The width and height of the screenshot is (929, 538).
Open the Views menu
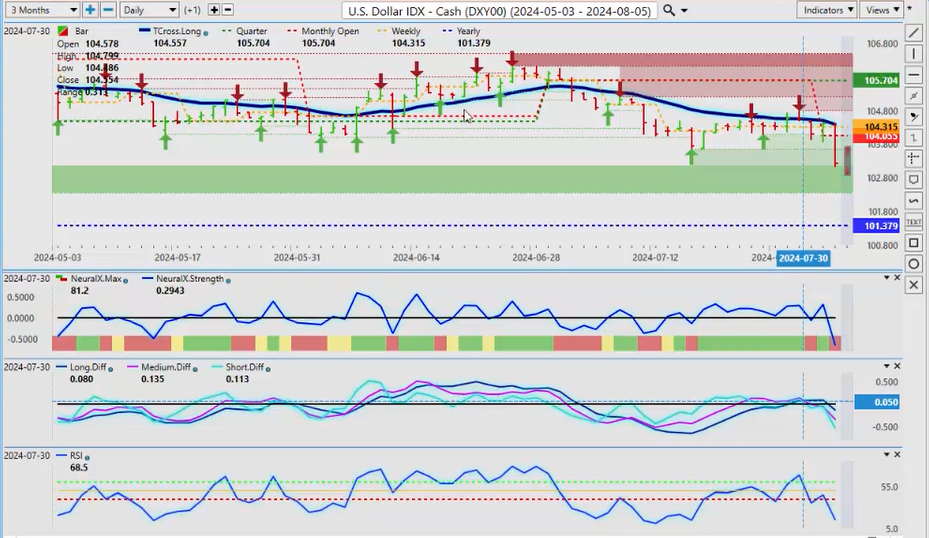tap(881, 9)
